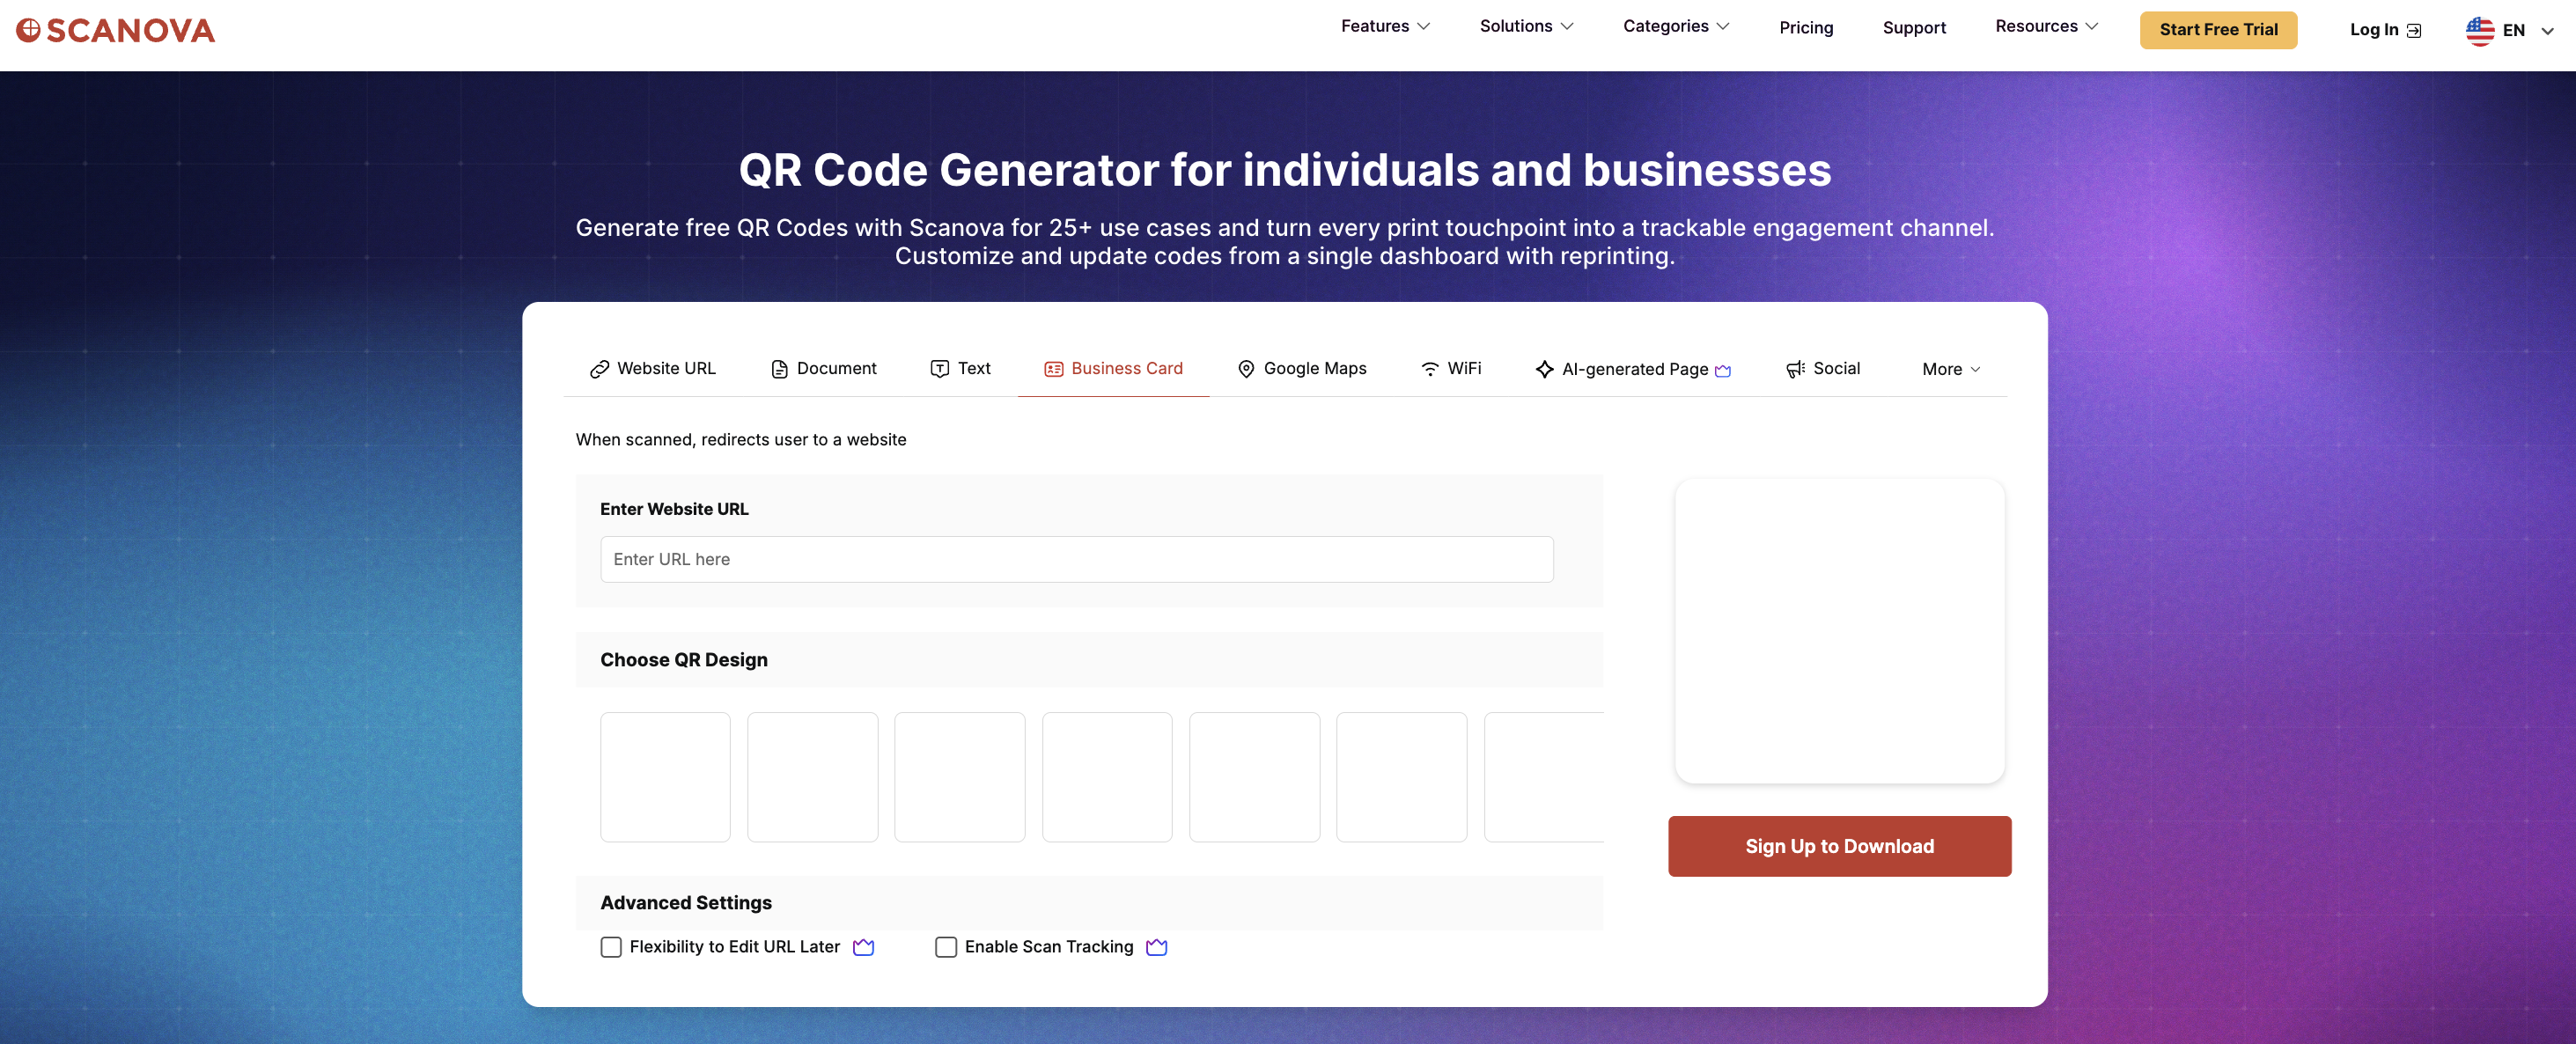
Task: Switch to the Website URL tab
Action: (x=652, y=369)
